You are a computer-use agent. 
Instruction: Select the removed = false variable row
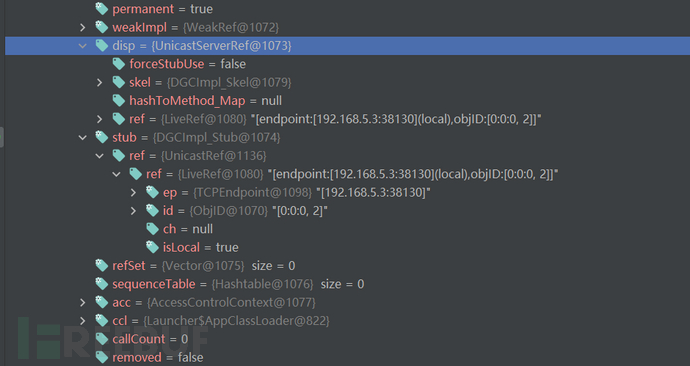pyautogui.click(x=347, y=357)
